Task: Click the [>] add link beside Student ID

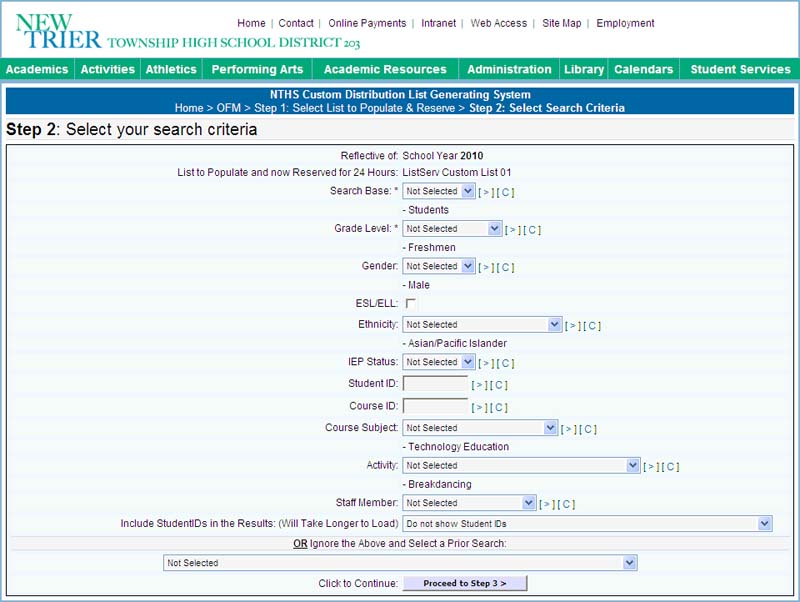Action: (480, 385)
